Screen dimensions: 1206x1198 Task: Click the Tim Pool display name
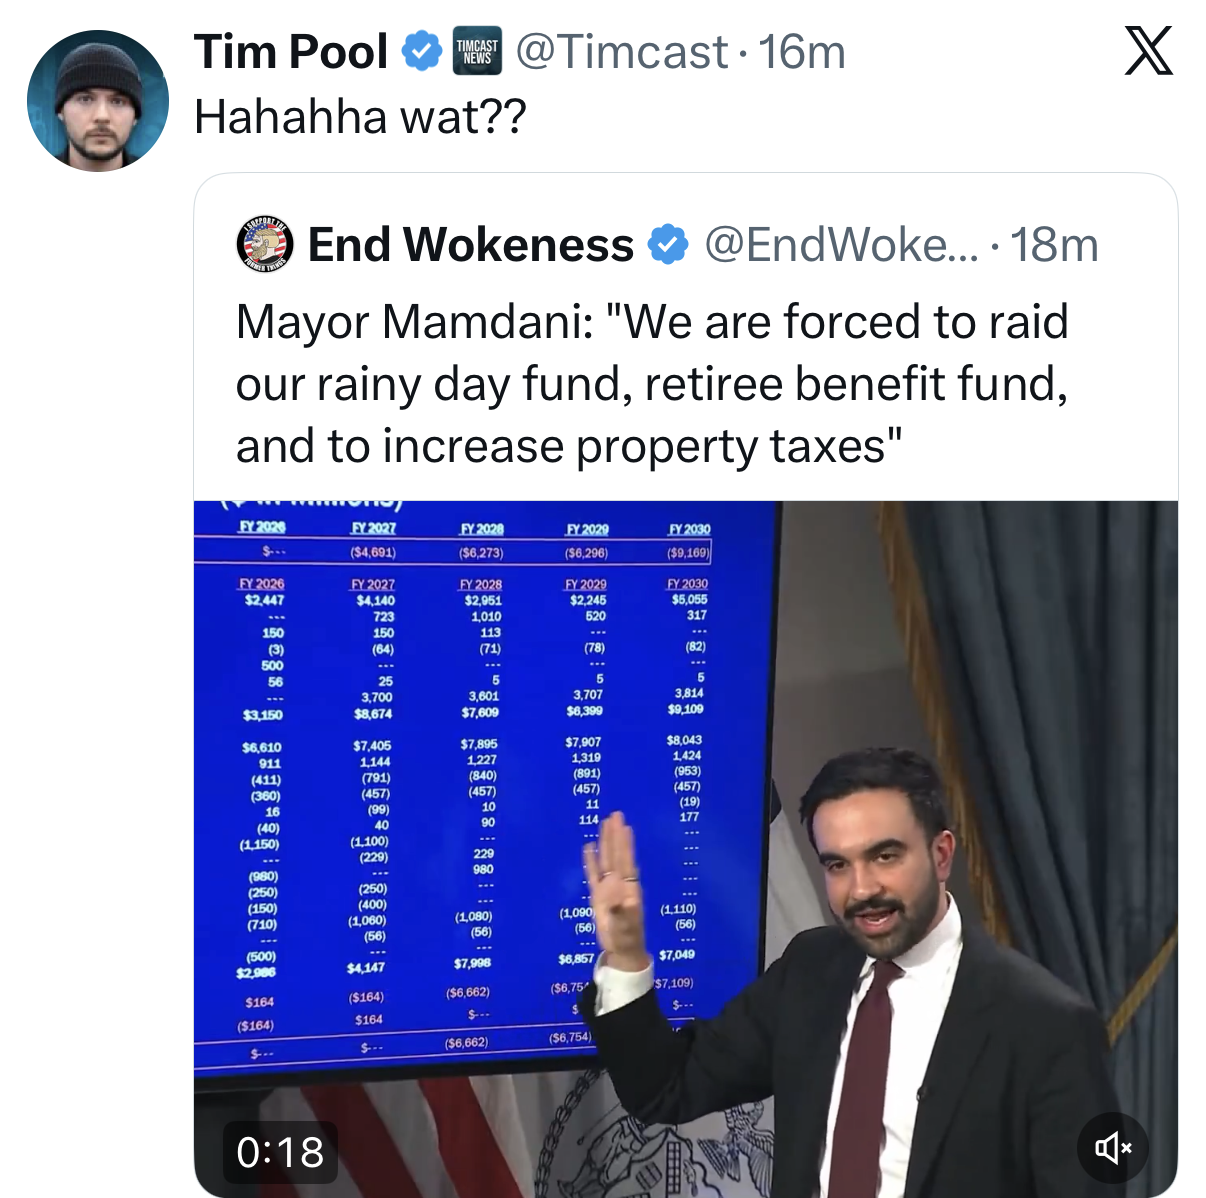pyautogui.click(x=291, y=52)
